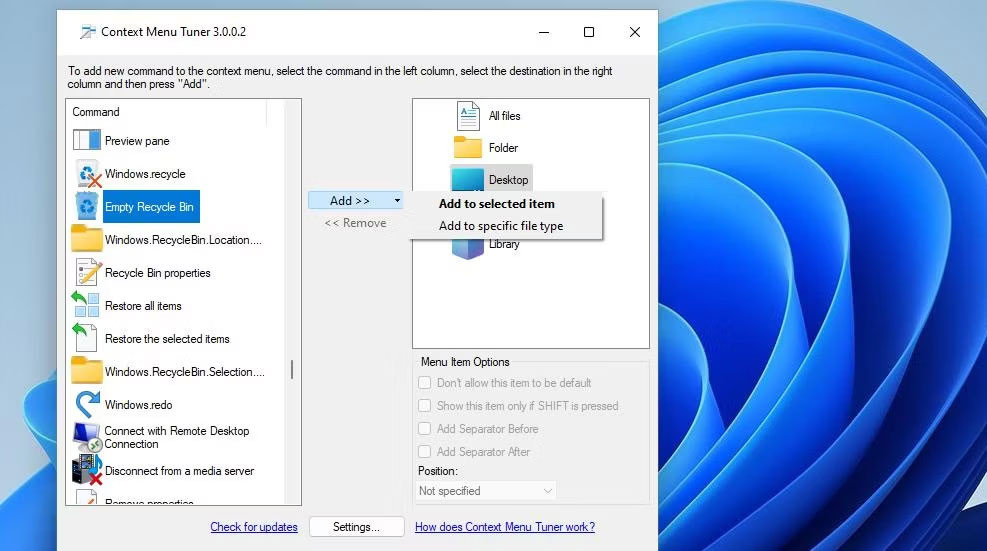The image size is (987, 551).
Task: Select the Restore all items icon
Action: (x=87, y=305)
